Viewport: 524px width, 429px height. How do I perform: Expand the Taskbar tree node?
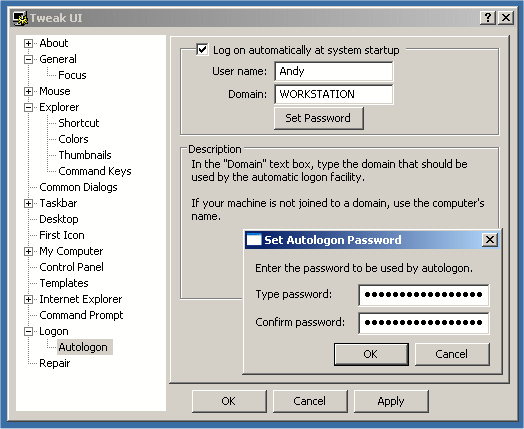pos(28,203)
